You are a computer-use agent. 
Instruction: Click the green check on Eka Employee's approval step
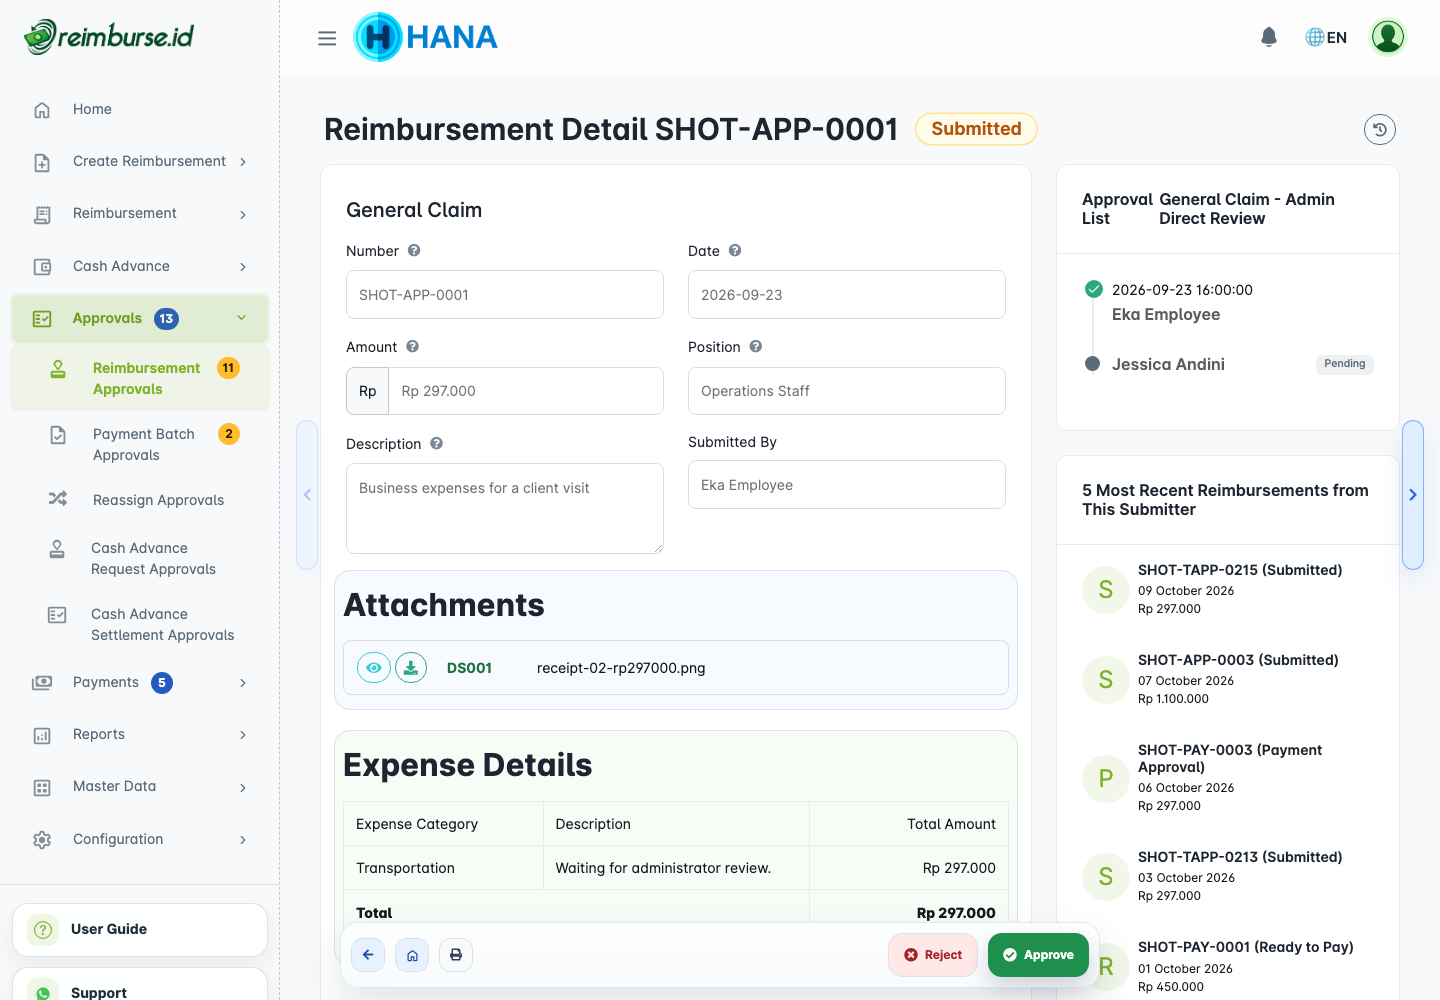pyautogui.click(x=1093, y=289)
